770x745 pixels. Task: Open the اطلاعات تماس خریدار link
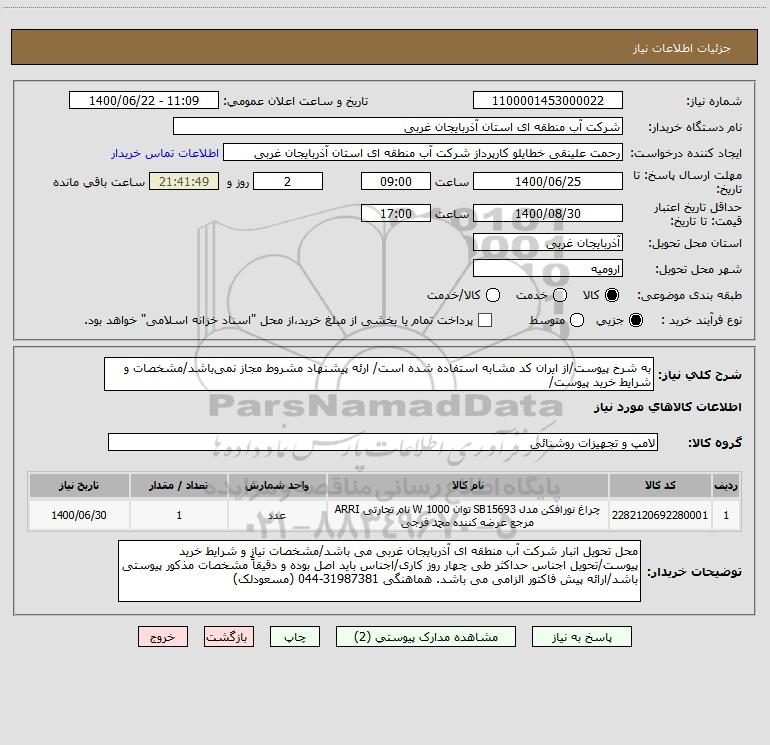click(165, 153)
